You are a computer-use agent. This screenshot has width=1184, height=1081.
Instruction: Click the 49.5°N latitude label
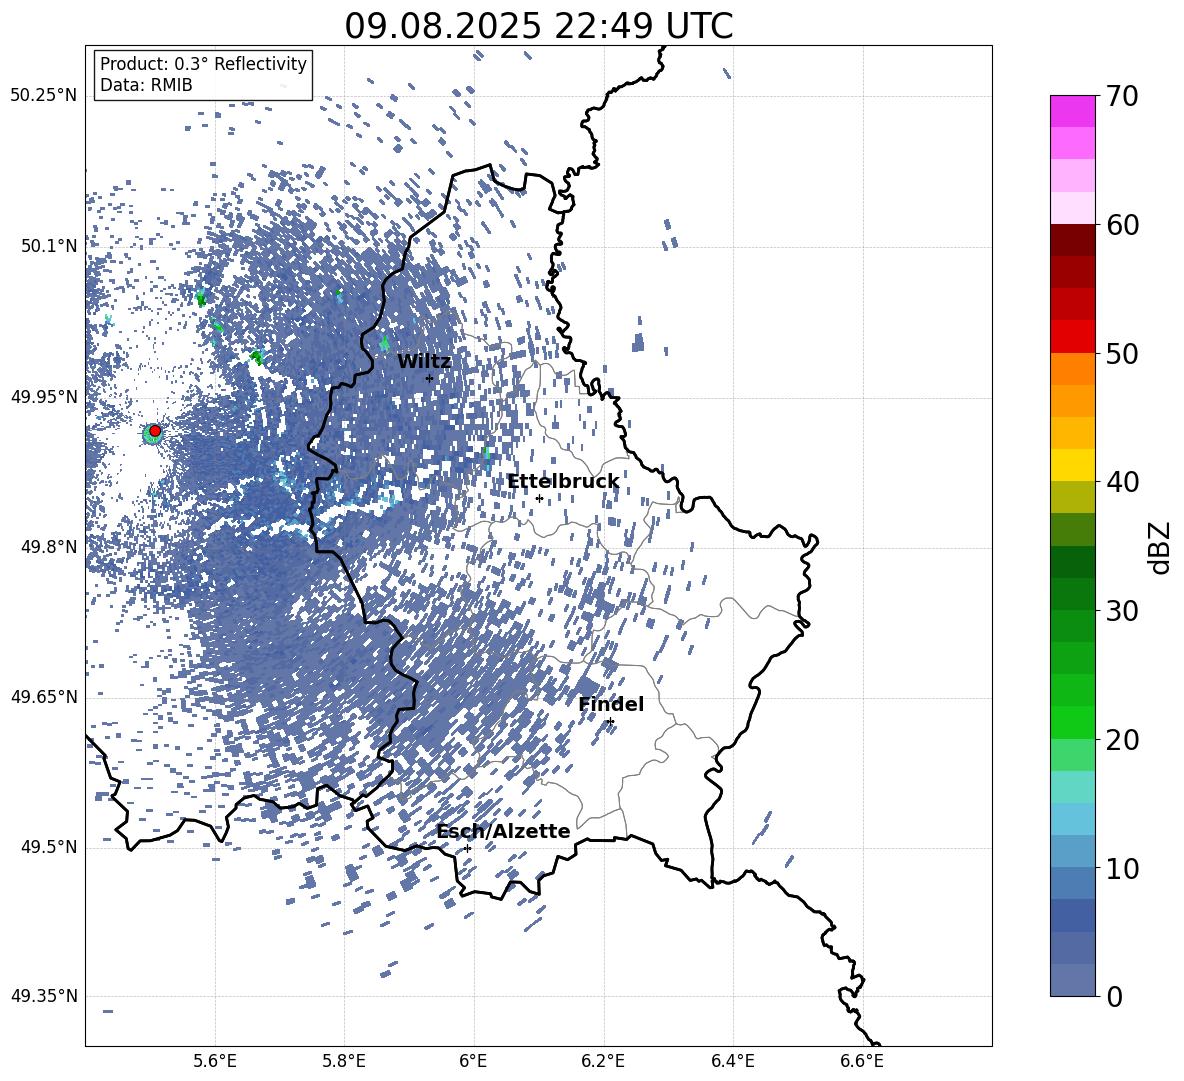click(x=49, y=847)
